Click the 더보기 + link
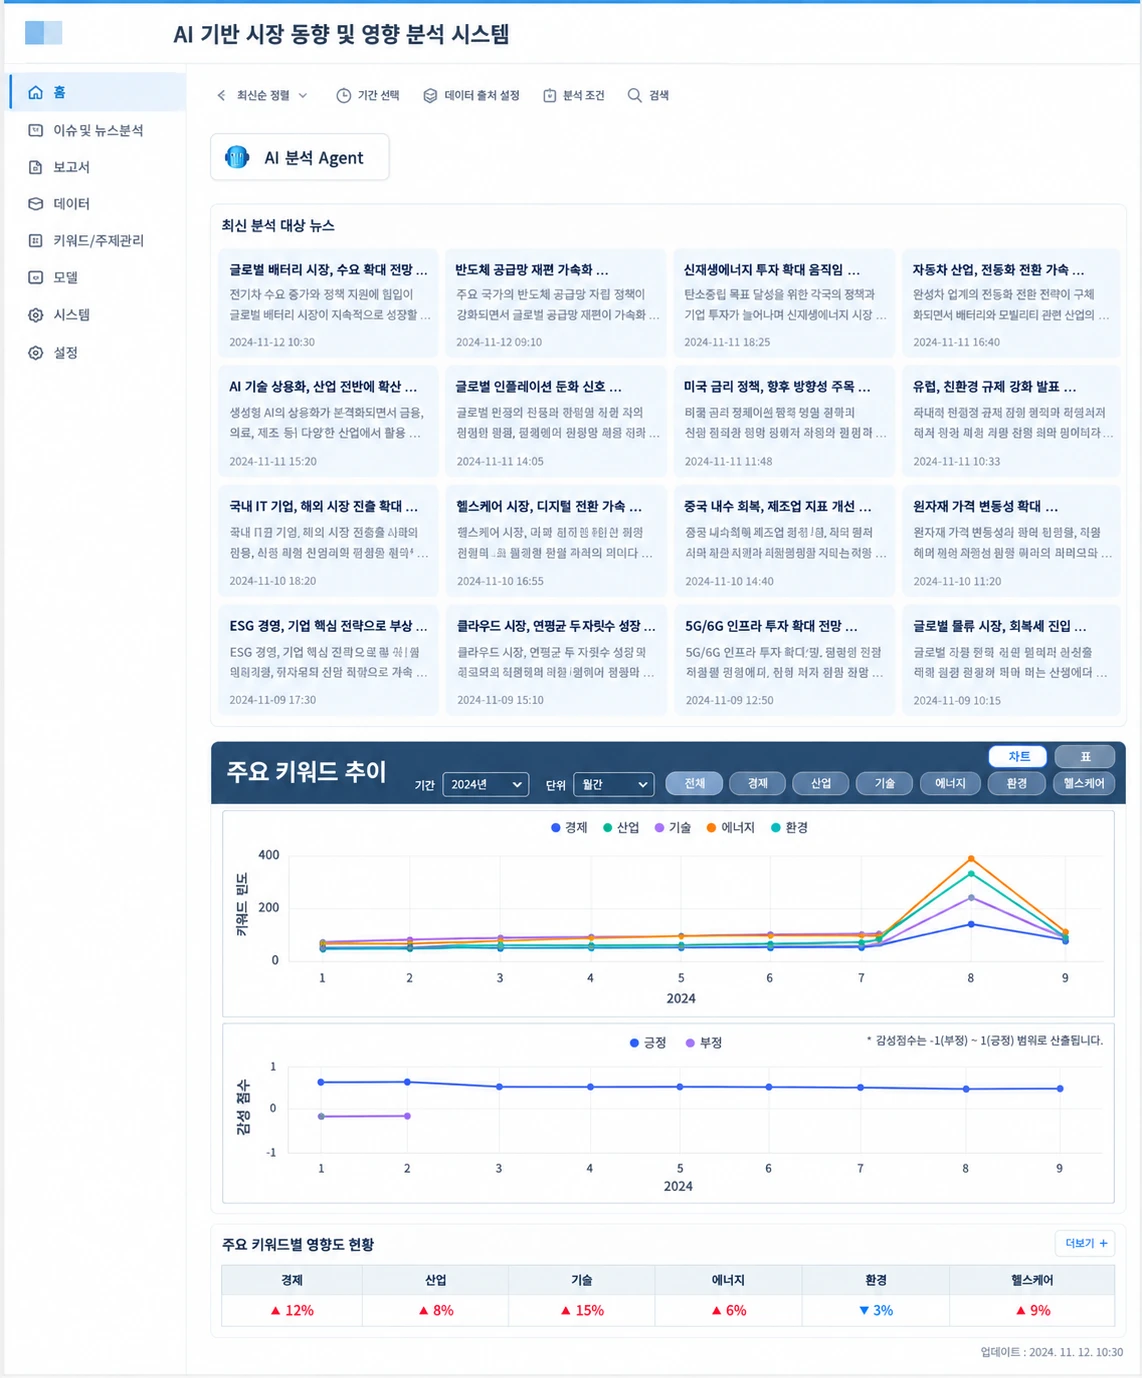1142x1378 pixels. pyautogui.click(x=1086, y=1243)
